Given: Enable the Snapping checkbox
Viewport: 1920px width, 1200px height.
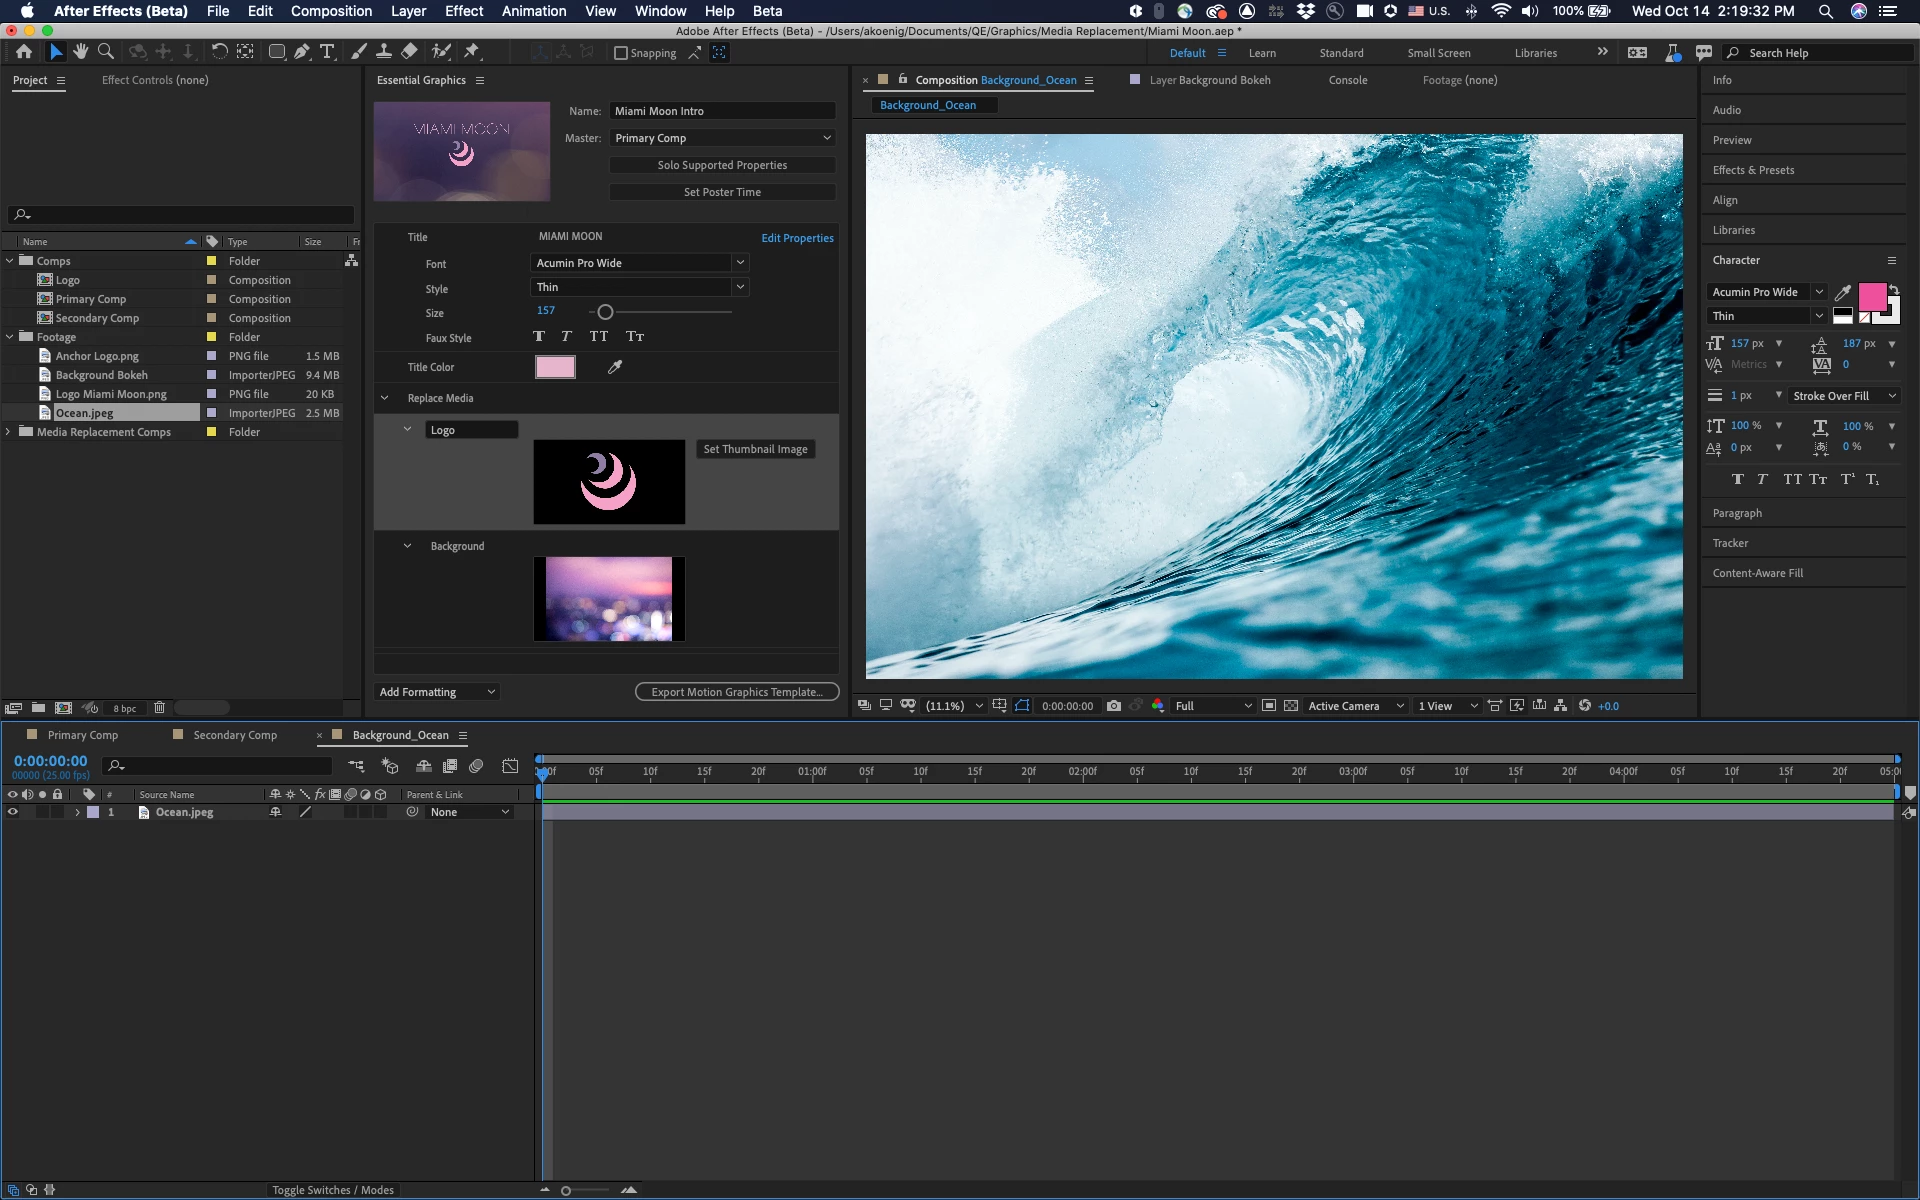Looking at the screenshot, I should tap(621, 53).
